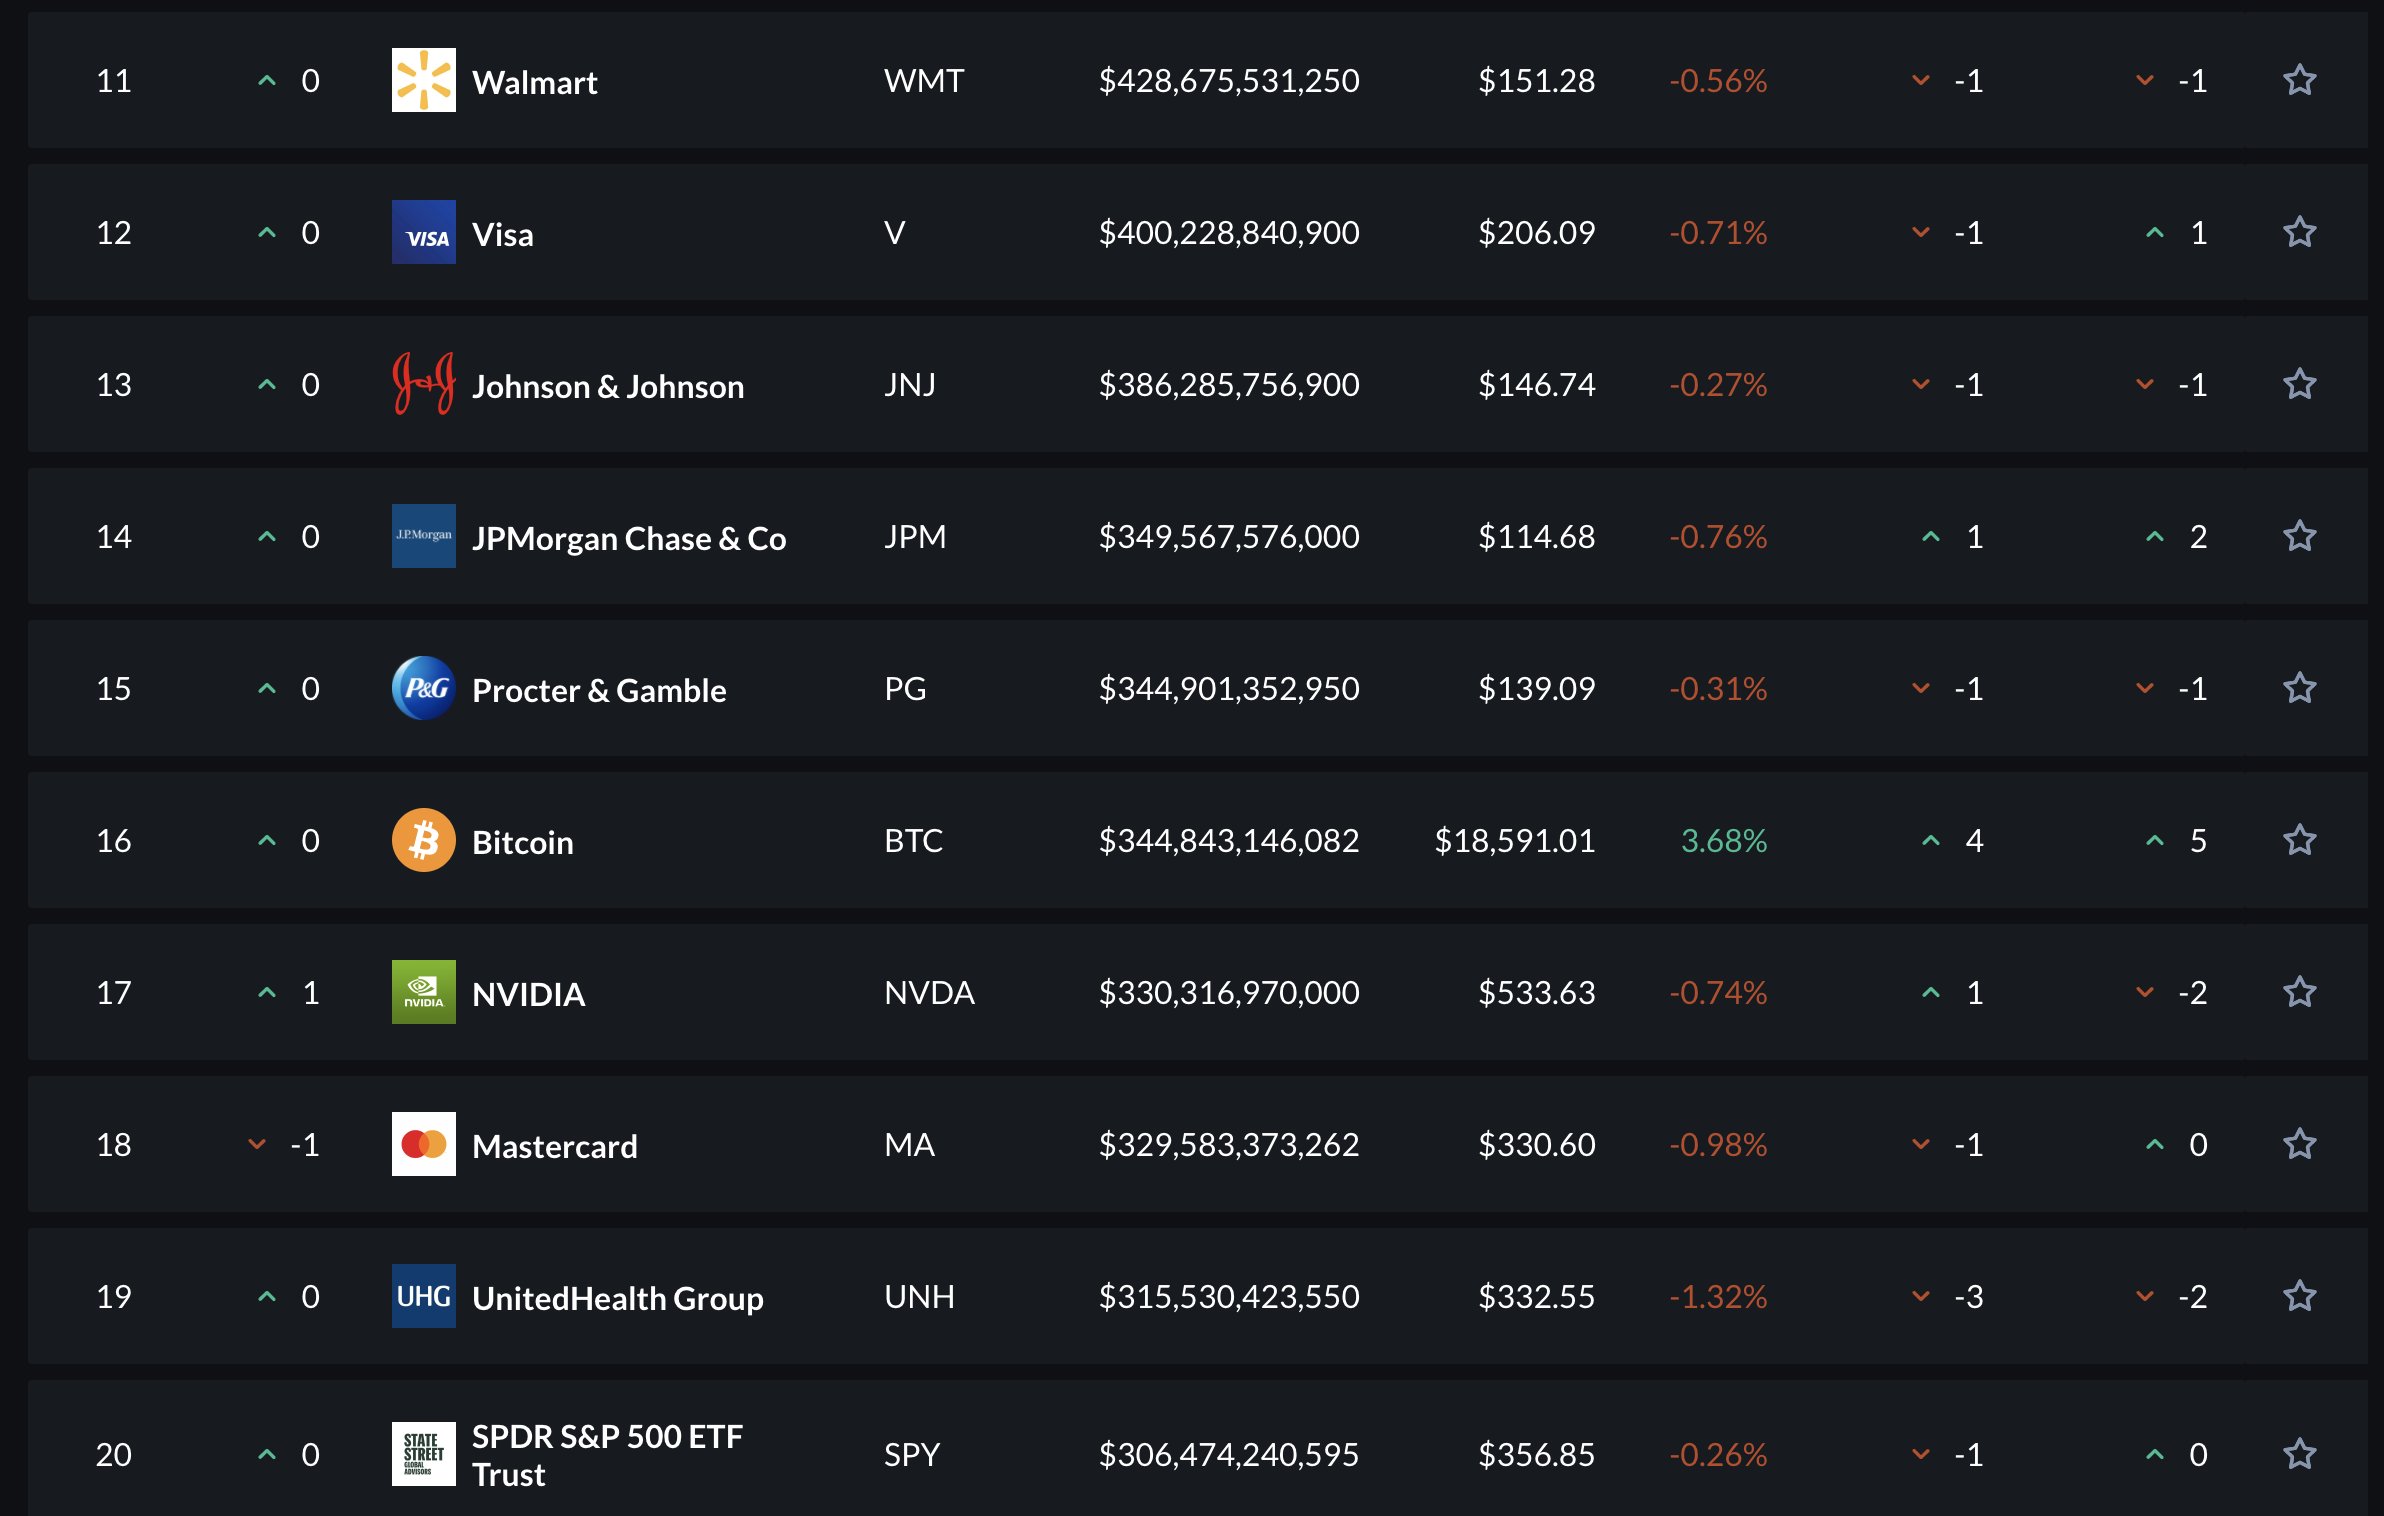Click the green up arrow beside NVIDIA rank
Viewport: 2384px width, 1516px height.
[x=267, y=992]
